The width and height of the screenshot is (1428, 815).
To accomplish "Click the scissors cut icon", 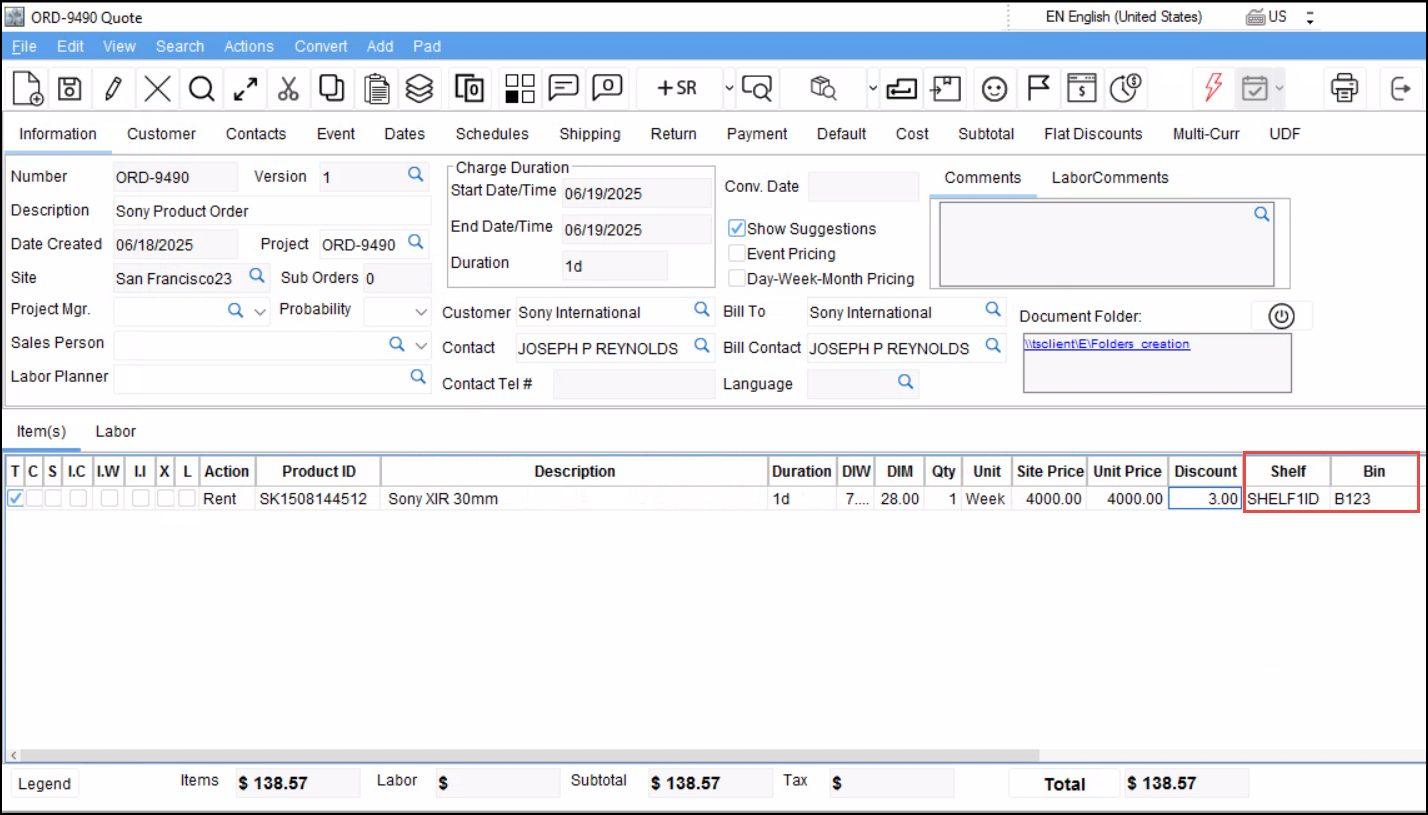I will click(288, 89).
